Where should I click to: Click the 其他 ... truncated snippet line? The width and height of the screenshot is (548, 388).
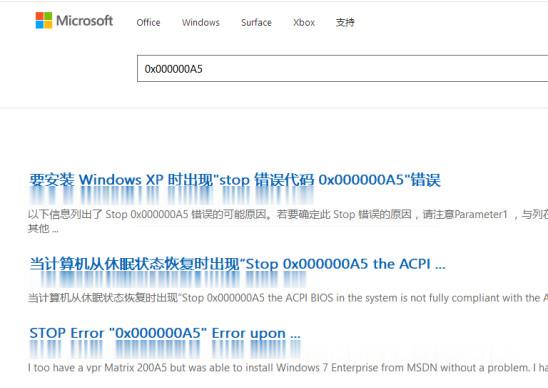[43, 229]
